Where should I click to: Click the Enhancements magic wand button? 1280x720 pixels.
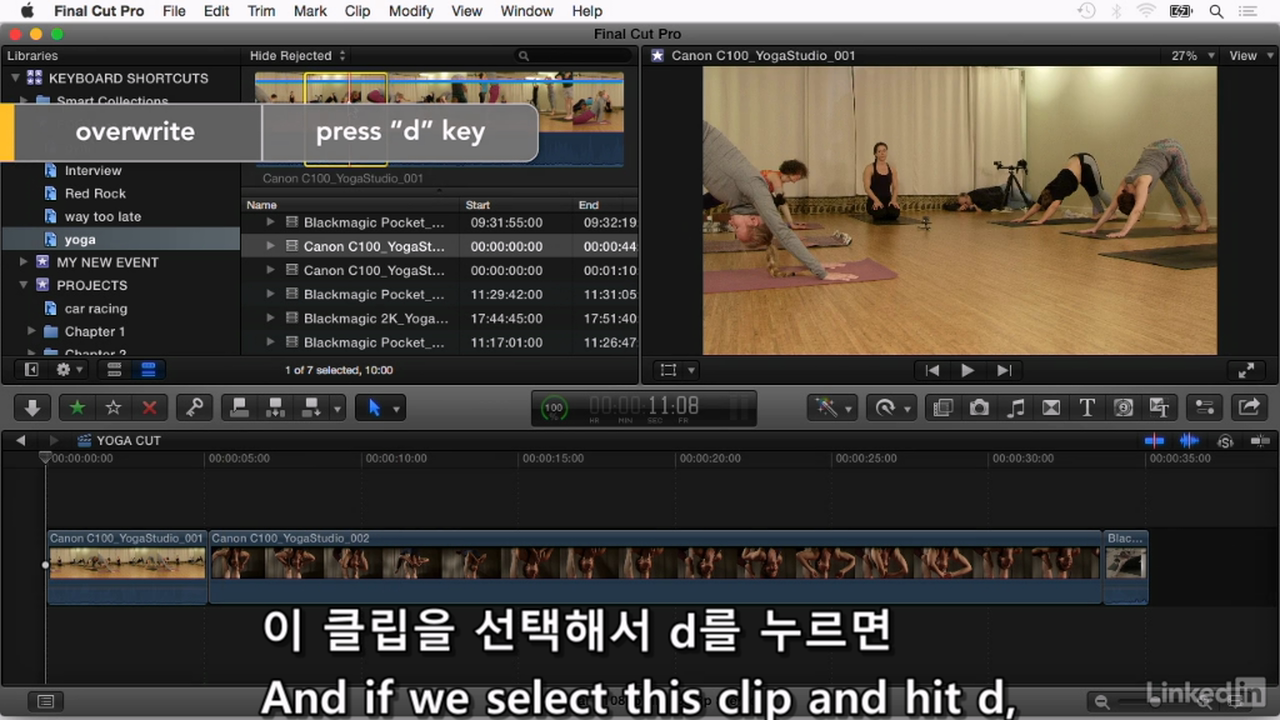point(826,408)
